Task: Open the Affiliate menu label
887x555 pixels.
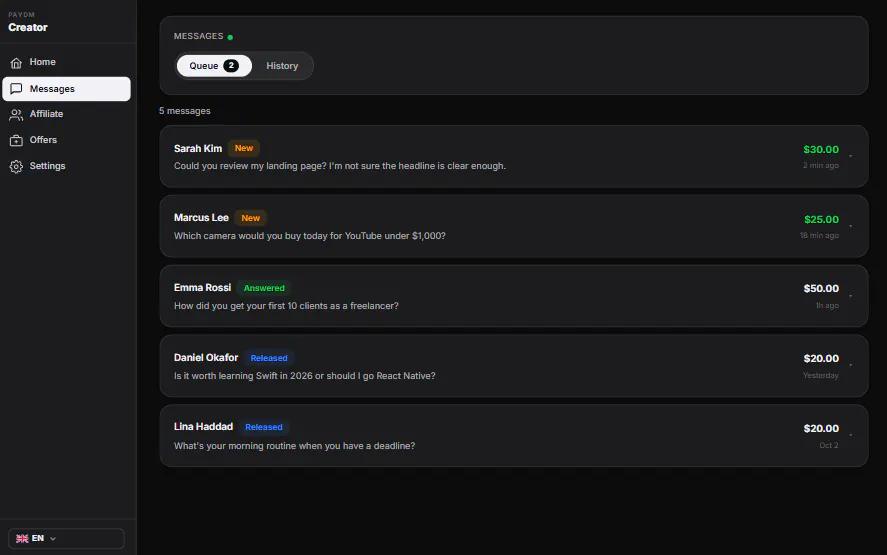Action: [46, 114]
